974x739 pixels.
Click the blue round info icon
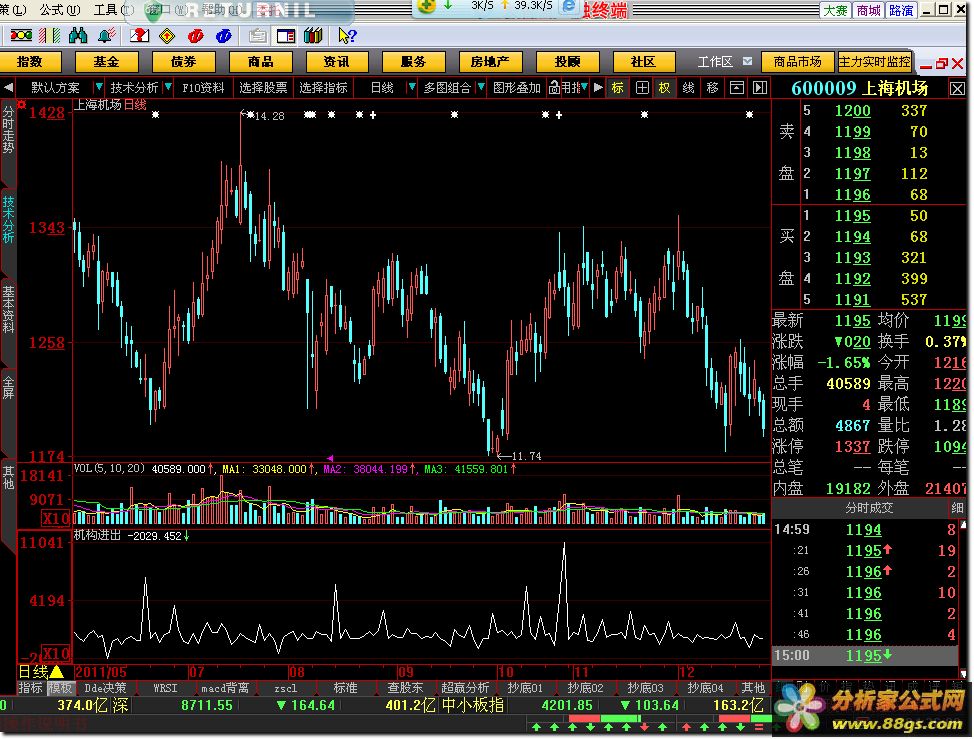click(x=224, y=36)
